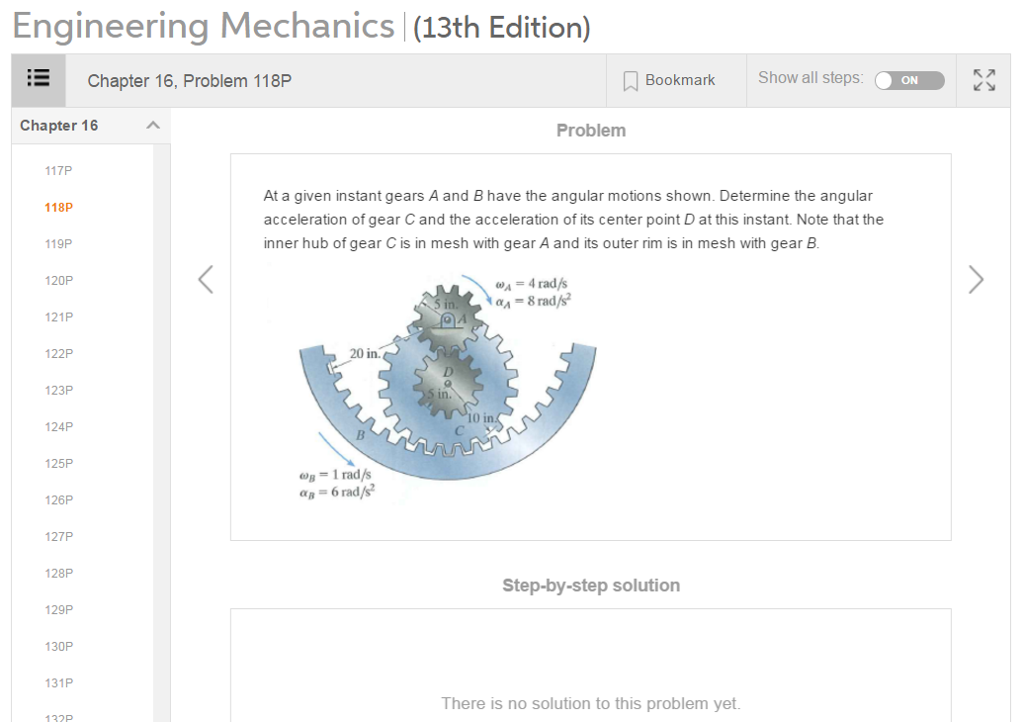Collapse the Chapter 16 section chevron
Viewport: 1024px width, 722px height.
click(151, 126)
